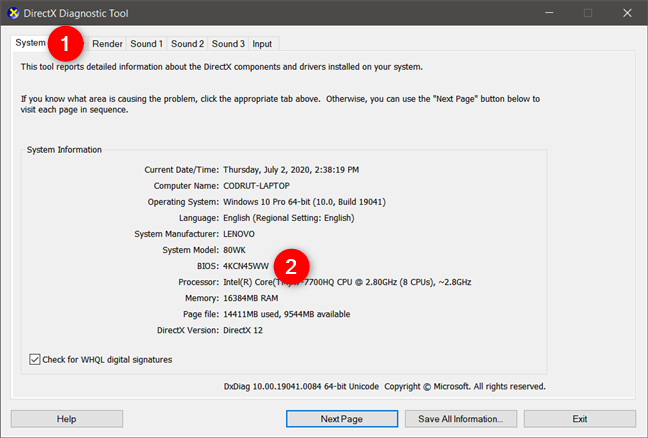Minimize the DirectX Diagnostic Tool window
The height and width of the screenshot is (438, 648).
point(549,13)
